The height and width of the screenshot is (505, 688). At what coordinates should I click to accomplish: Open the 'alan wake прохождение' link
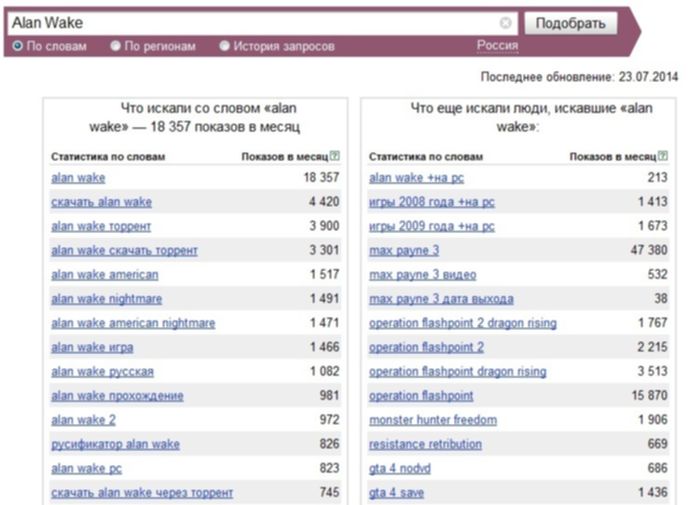tap(117, 396)
